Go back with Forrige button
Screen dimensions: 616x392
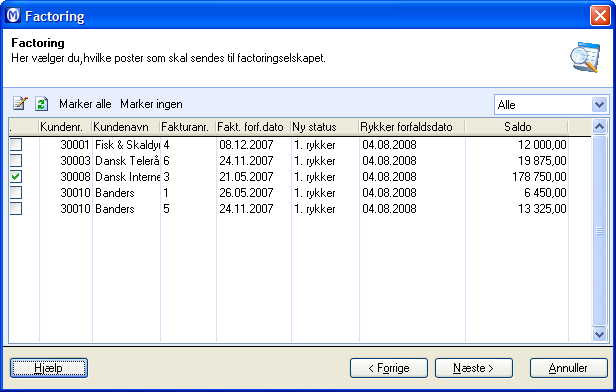[389, 368]
